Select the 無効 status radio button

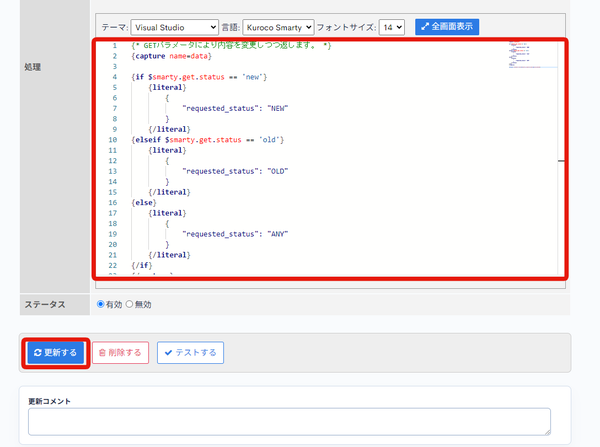tap(129, 304)
